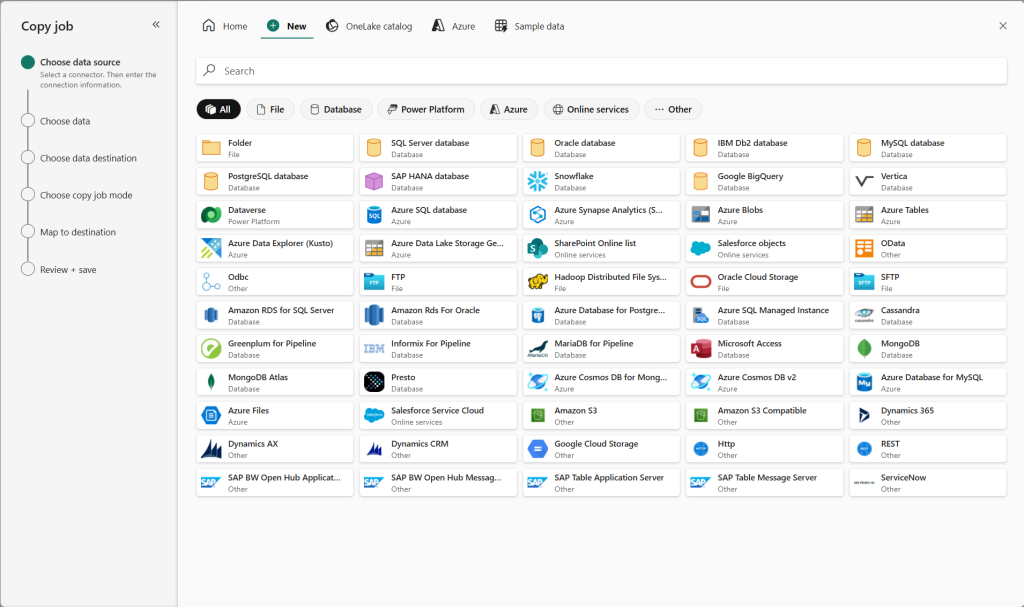
Task: Click the Amazon S3 connector icon
Action: click(x=538, y=415)
